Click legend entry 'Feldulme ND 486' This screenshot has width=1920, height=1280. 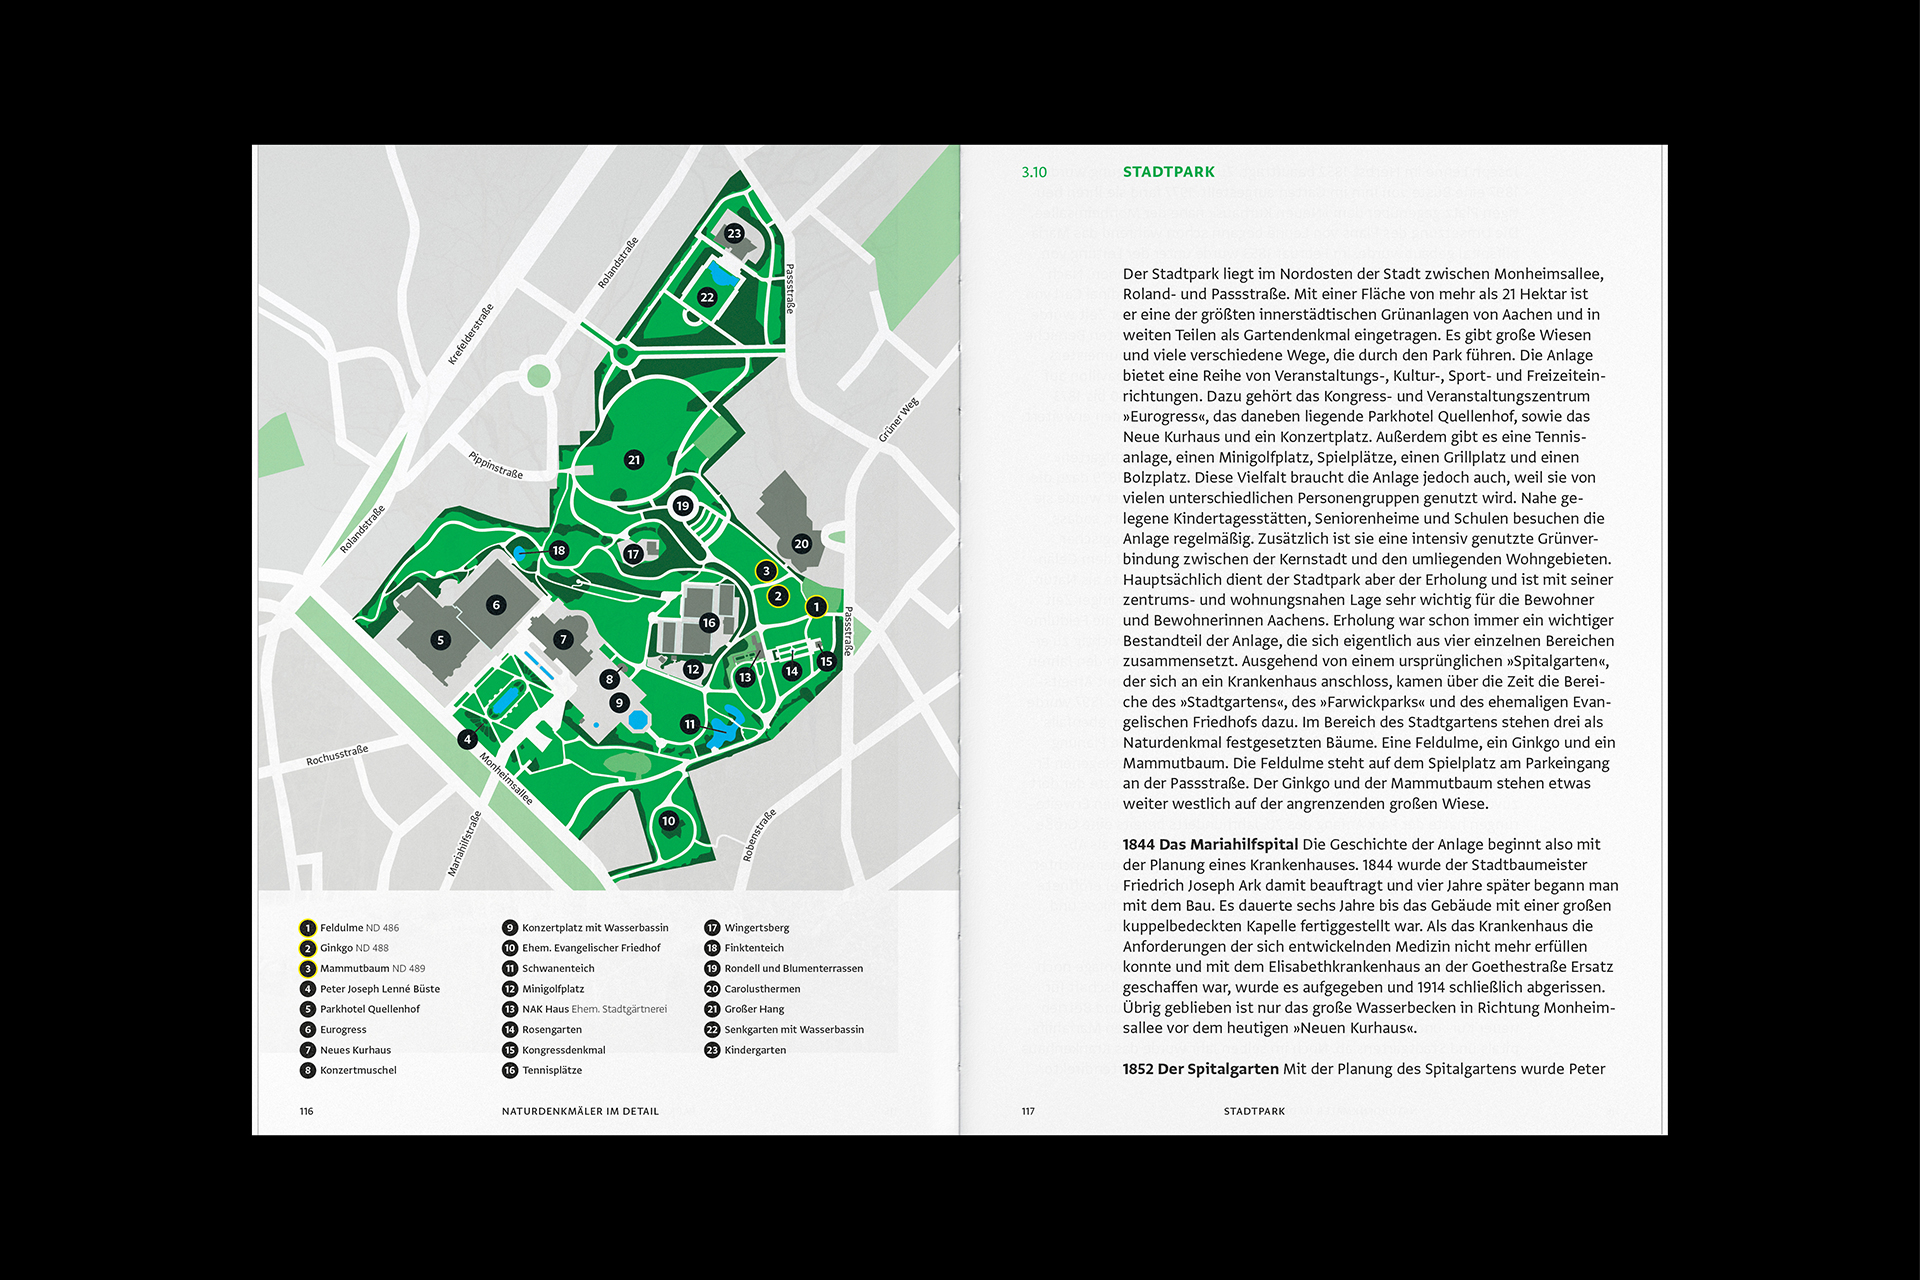pyautogui.click(x=349, y=928)
